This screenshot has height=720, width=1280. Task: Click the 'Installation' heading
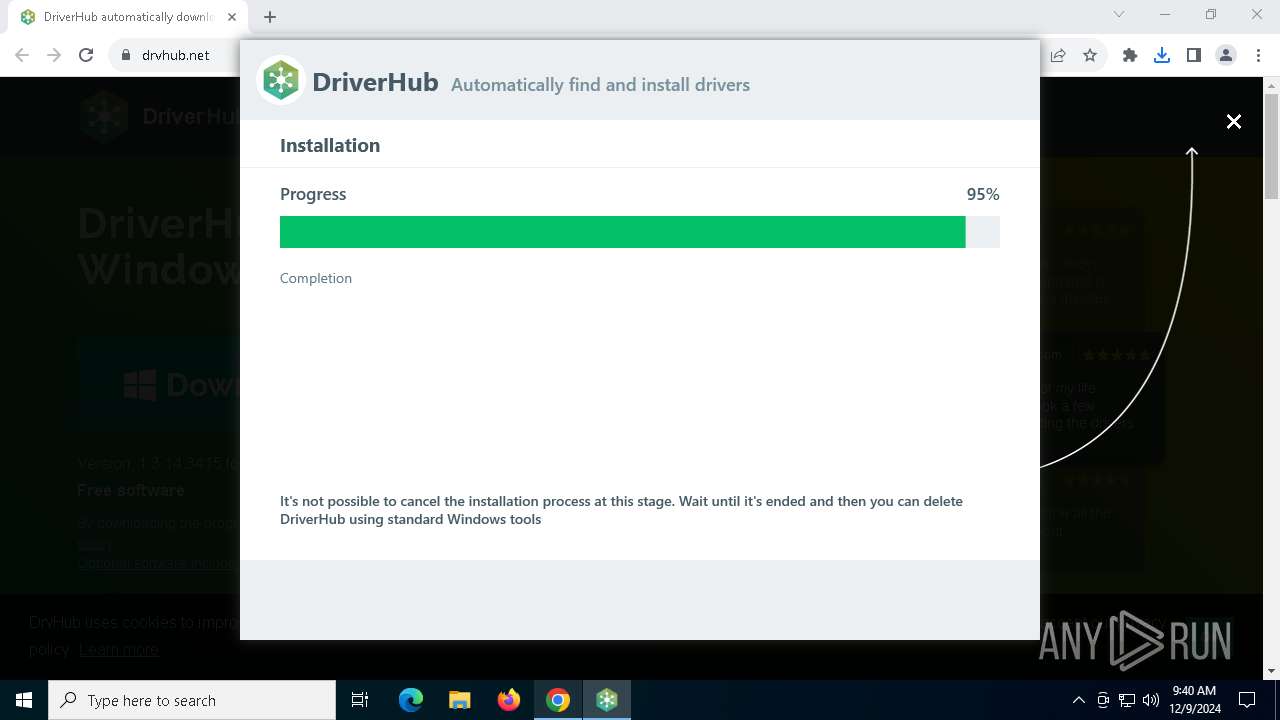[330, 145]
